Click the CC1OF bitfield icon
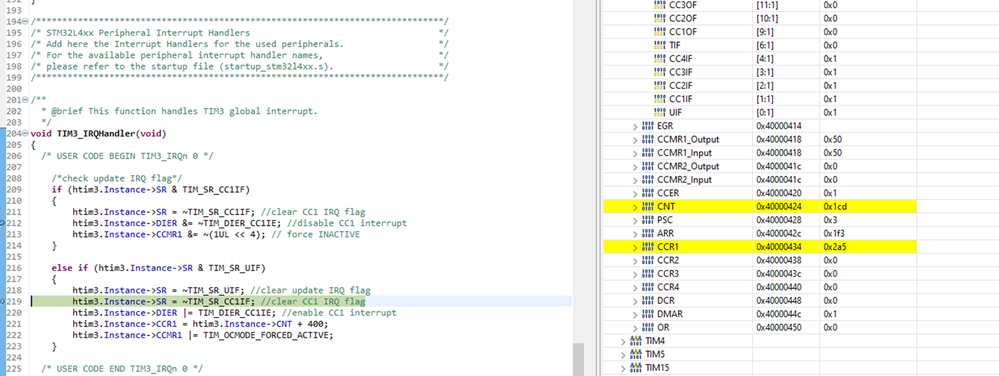Viewport: 999px width, 376px height. 660,32
